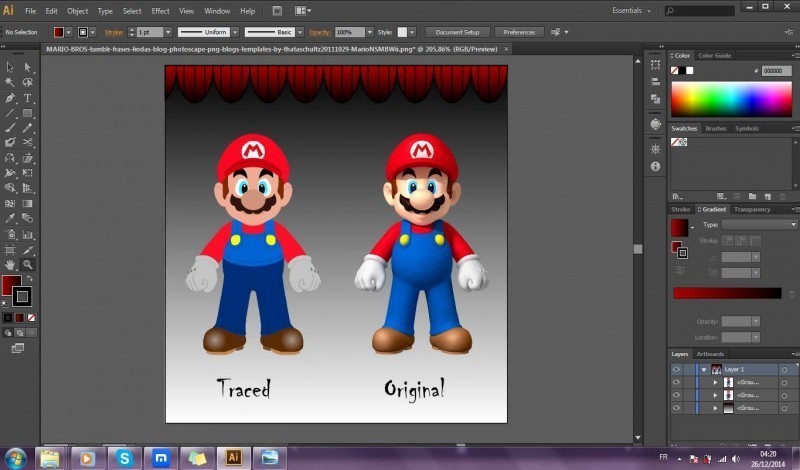Open the Opacity dropdown in control bar

point(370,32)
